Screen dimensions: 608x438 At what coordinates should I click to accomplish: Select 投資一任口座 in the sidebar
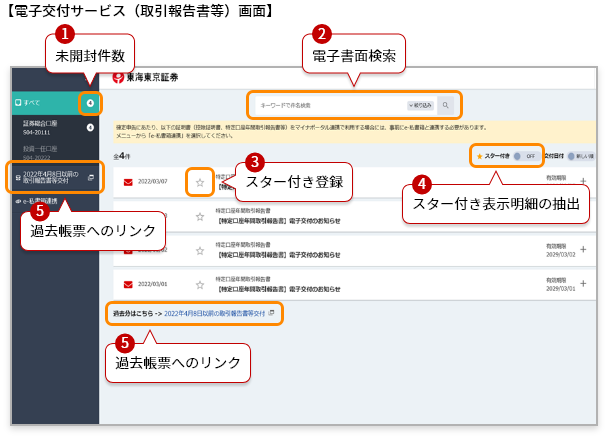[x=55, y=152]
